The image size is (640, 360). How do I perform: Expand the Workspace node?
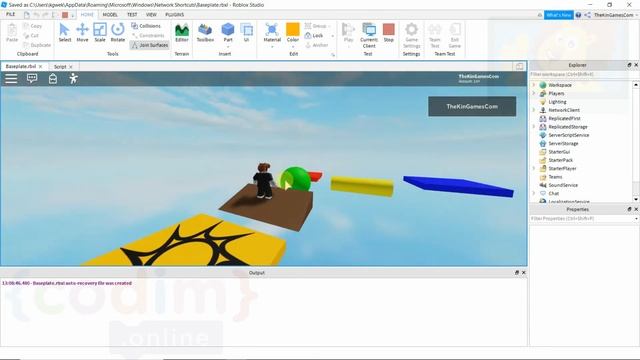pyautogui.click(x=533, y=85)
